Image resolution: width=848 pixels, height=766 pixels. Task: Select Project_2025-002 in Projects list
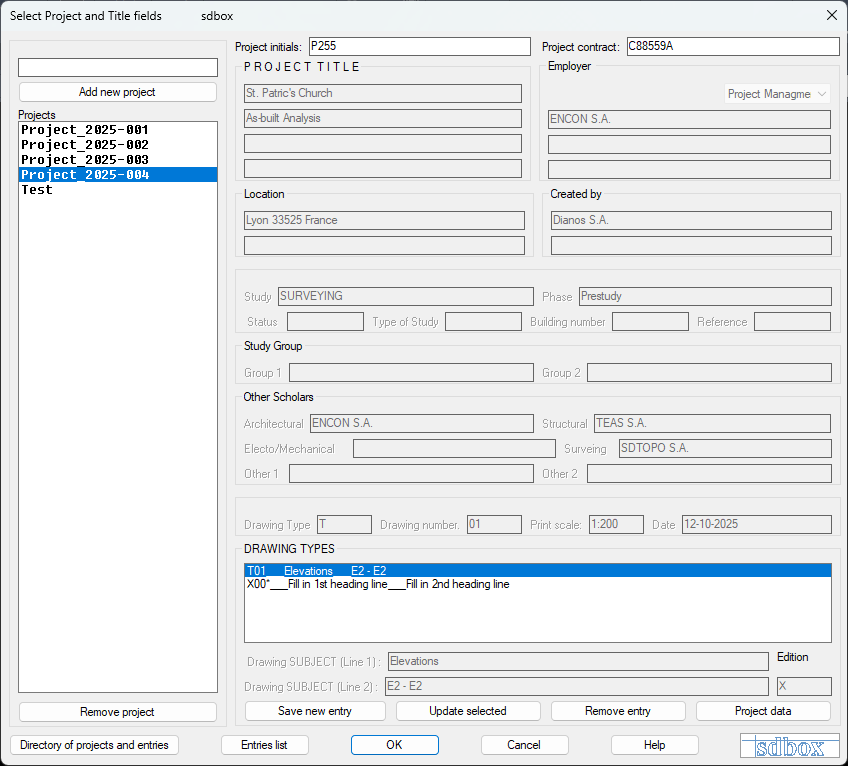click(x=118, y=144)
